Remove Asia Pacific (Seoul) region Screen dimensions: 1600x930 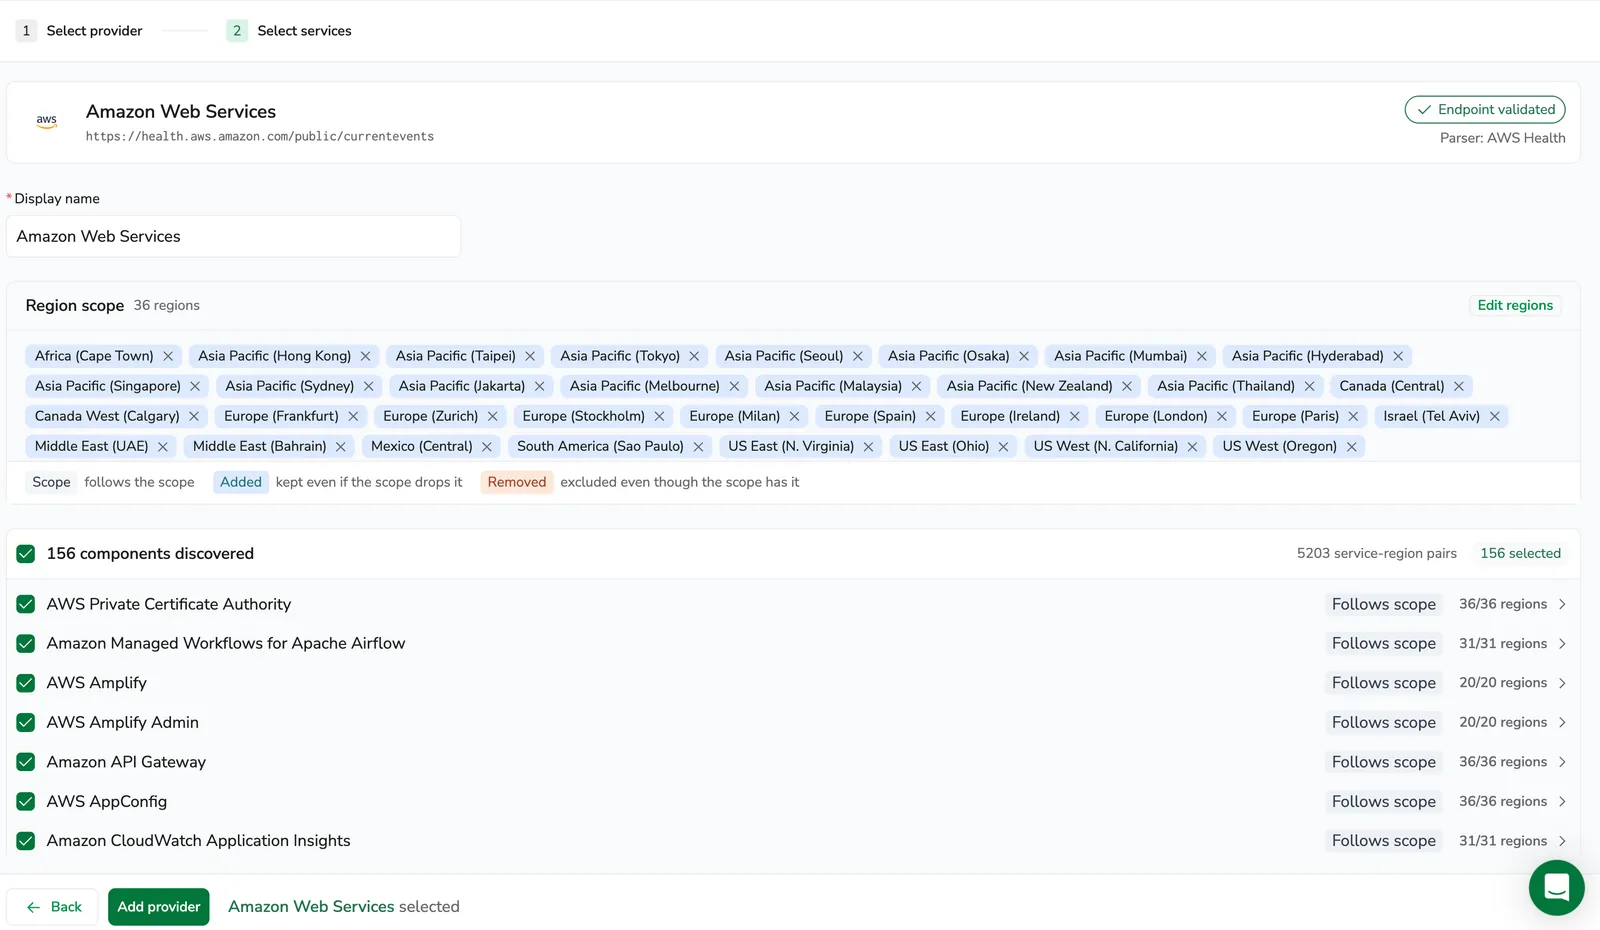coord(858,356)
